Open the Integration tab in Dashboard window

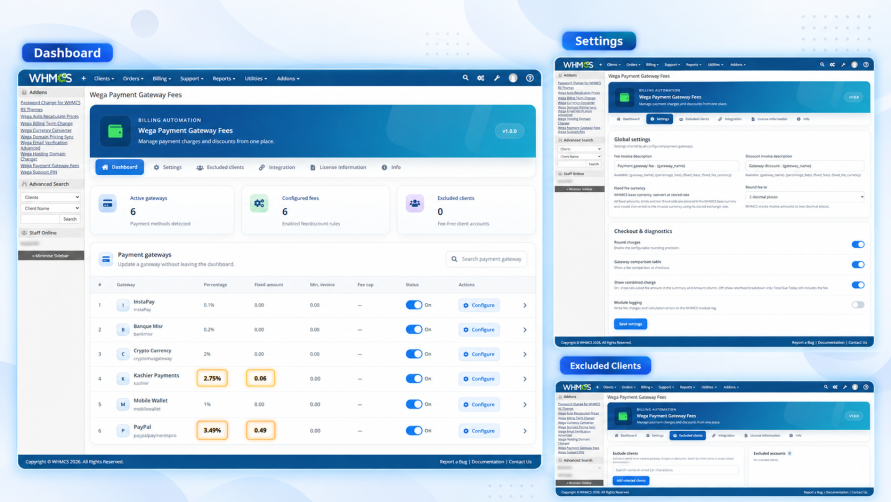tap(277, 167)
